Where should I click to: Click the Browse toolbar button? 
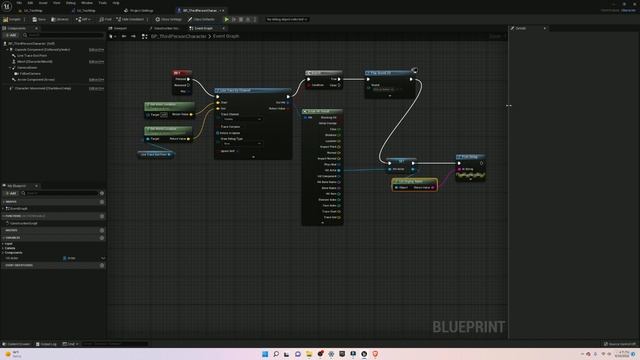pyautogui.click(x=60, y=19)
